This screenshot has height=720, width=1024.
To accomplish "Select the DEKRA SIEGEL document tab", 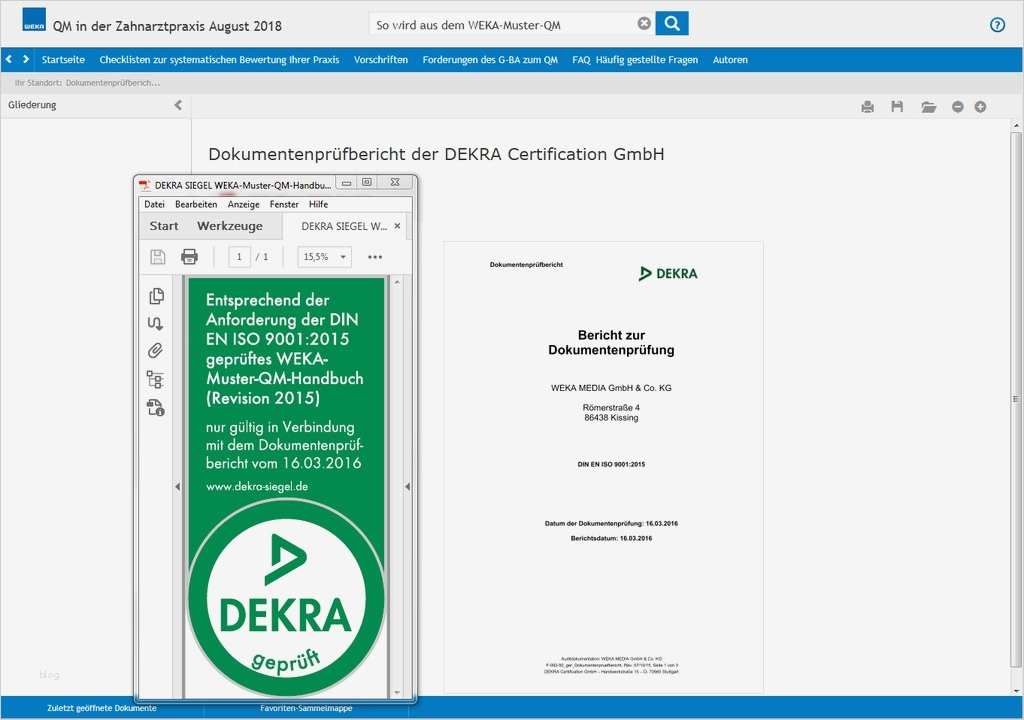I will pyautogui.click(x=344, y=226).
